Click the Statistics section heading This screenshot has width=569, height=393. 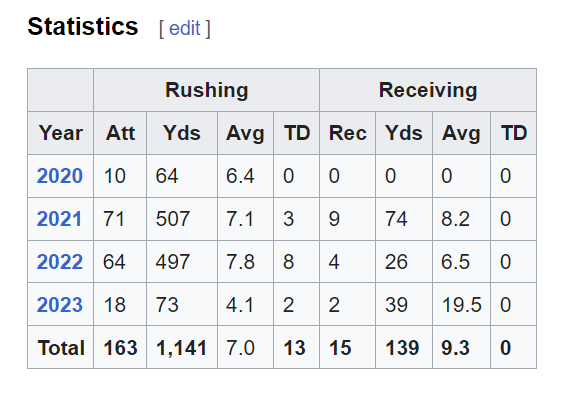[x=83, y=26]
